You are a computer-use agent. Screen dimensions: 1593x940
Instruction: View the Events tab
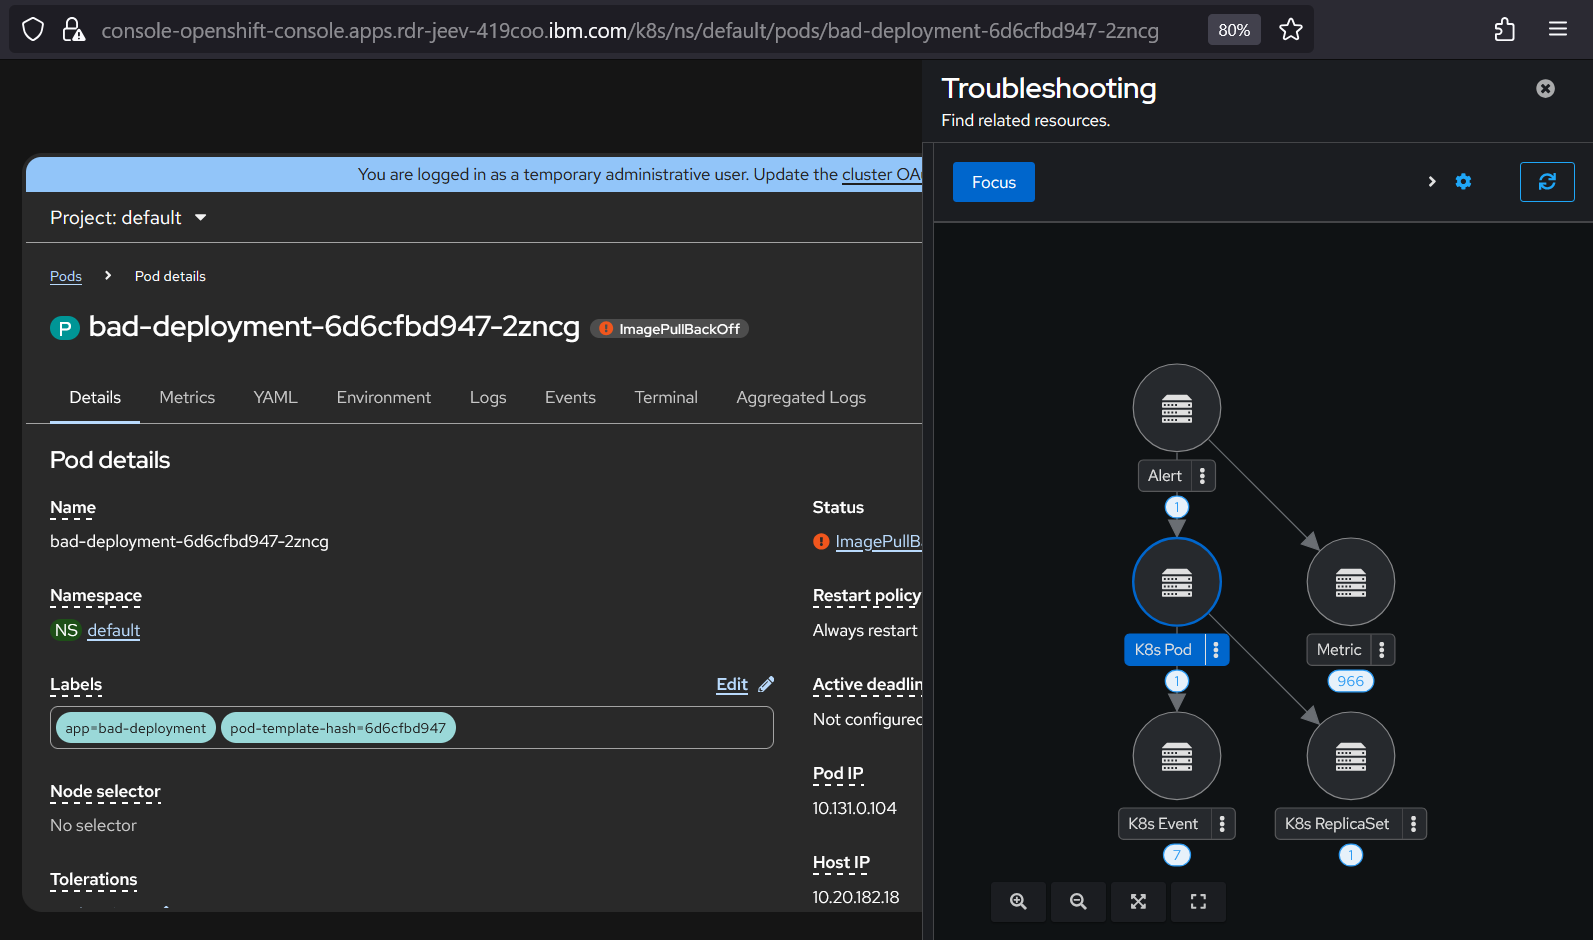(x=570, y=397)
